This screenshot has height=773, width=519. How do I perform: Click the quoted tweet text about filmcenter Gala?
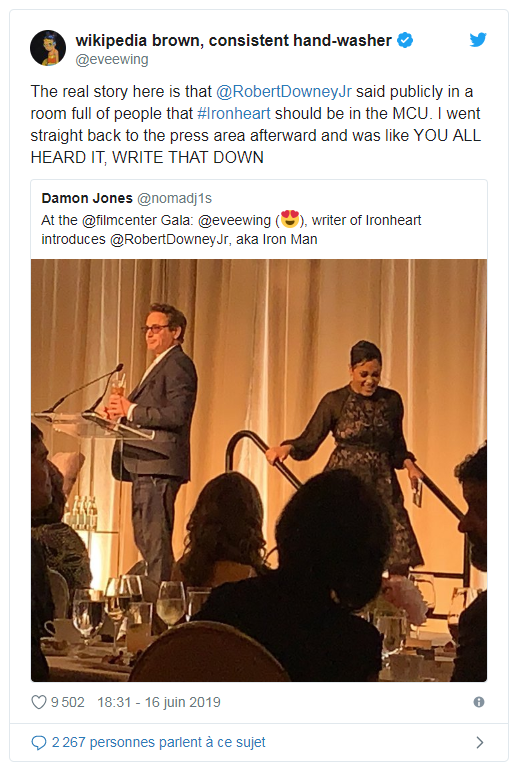[x=231, y=230]
